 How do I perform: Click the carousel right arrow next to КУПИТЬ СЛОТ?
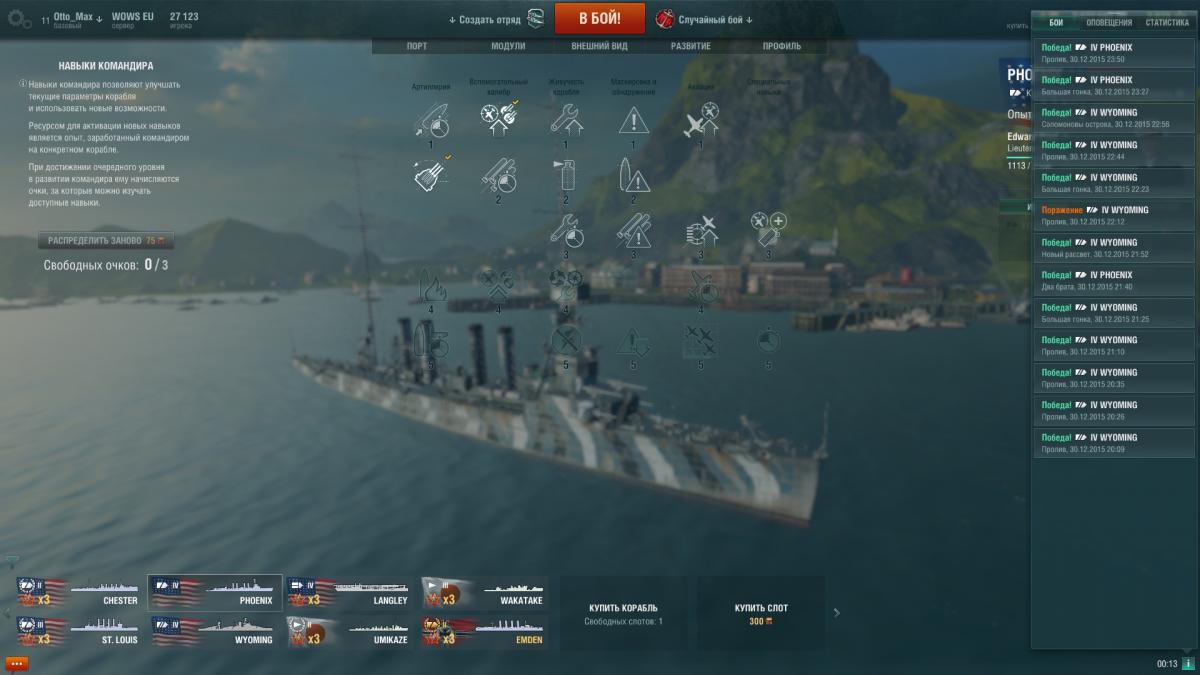pos(837,613)
